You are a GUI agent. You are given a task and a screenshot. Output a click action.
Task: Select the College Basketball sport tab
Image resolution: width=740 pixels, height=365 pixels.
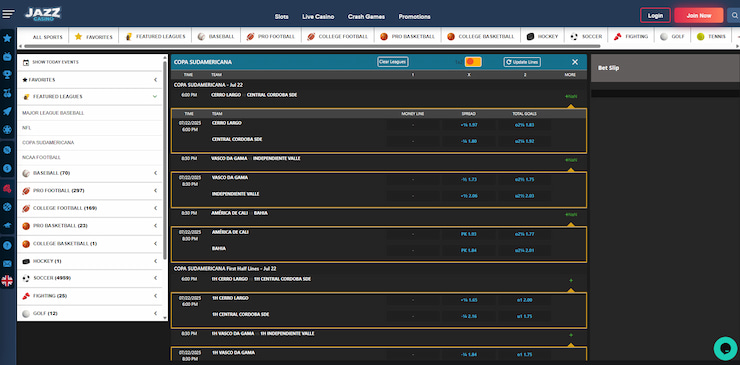(481, 36)
